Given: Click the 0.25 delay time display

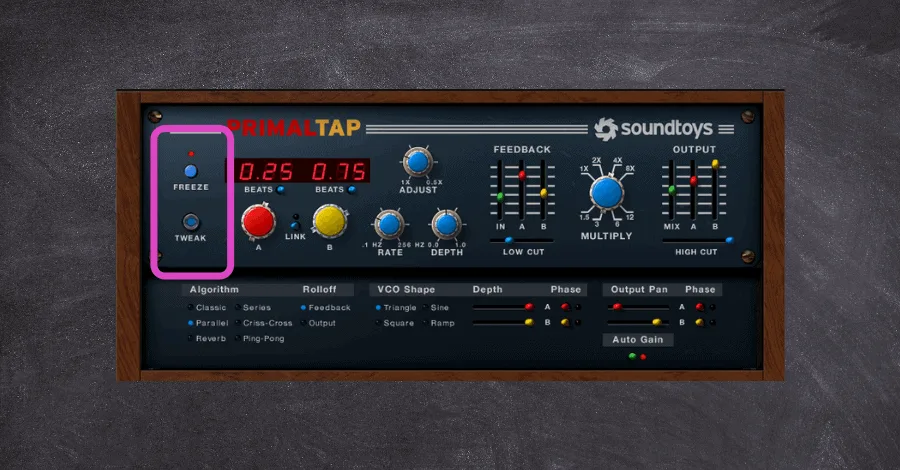Looking at the screenshot, I should (265, 171).
